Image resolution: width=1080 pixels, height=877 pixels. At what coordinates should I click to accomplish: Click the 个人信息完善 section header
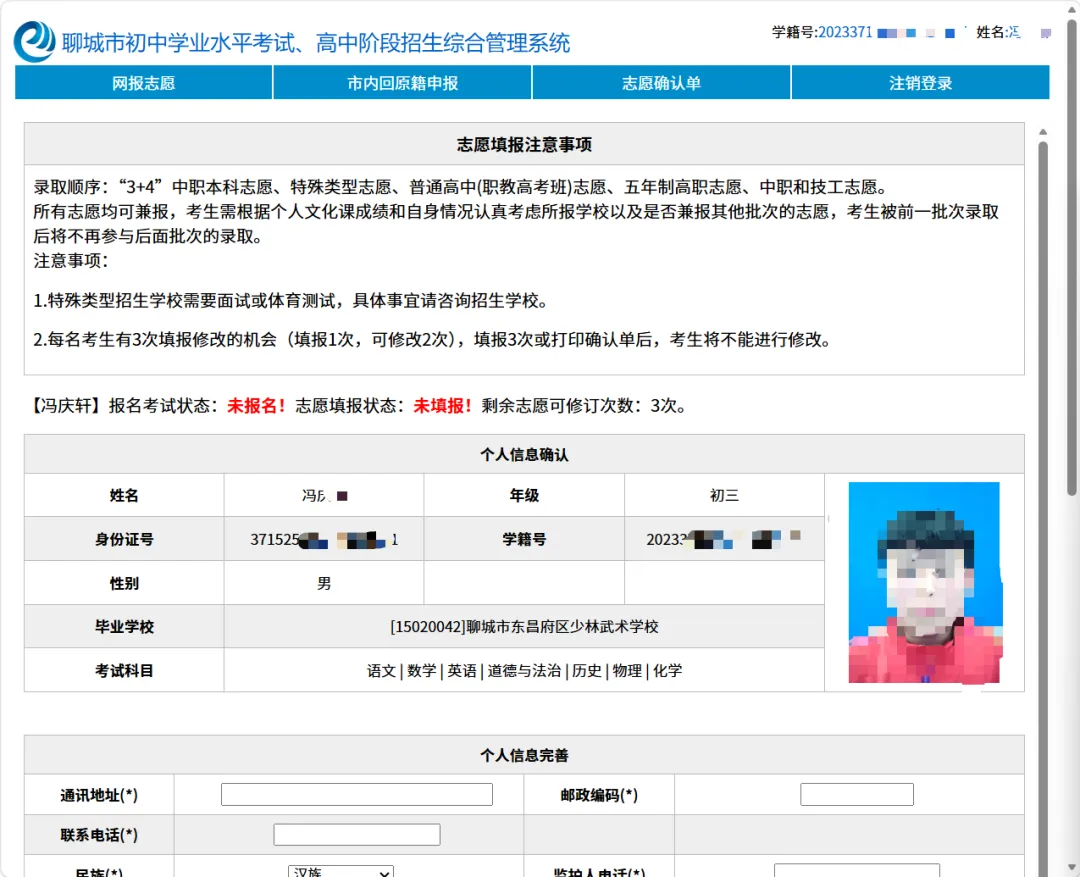pyautogui.click(x=524, y=755)
